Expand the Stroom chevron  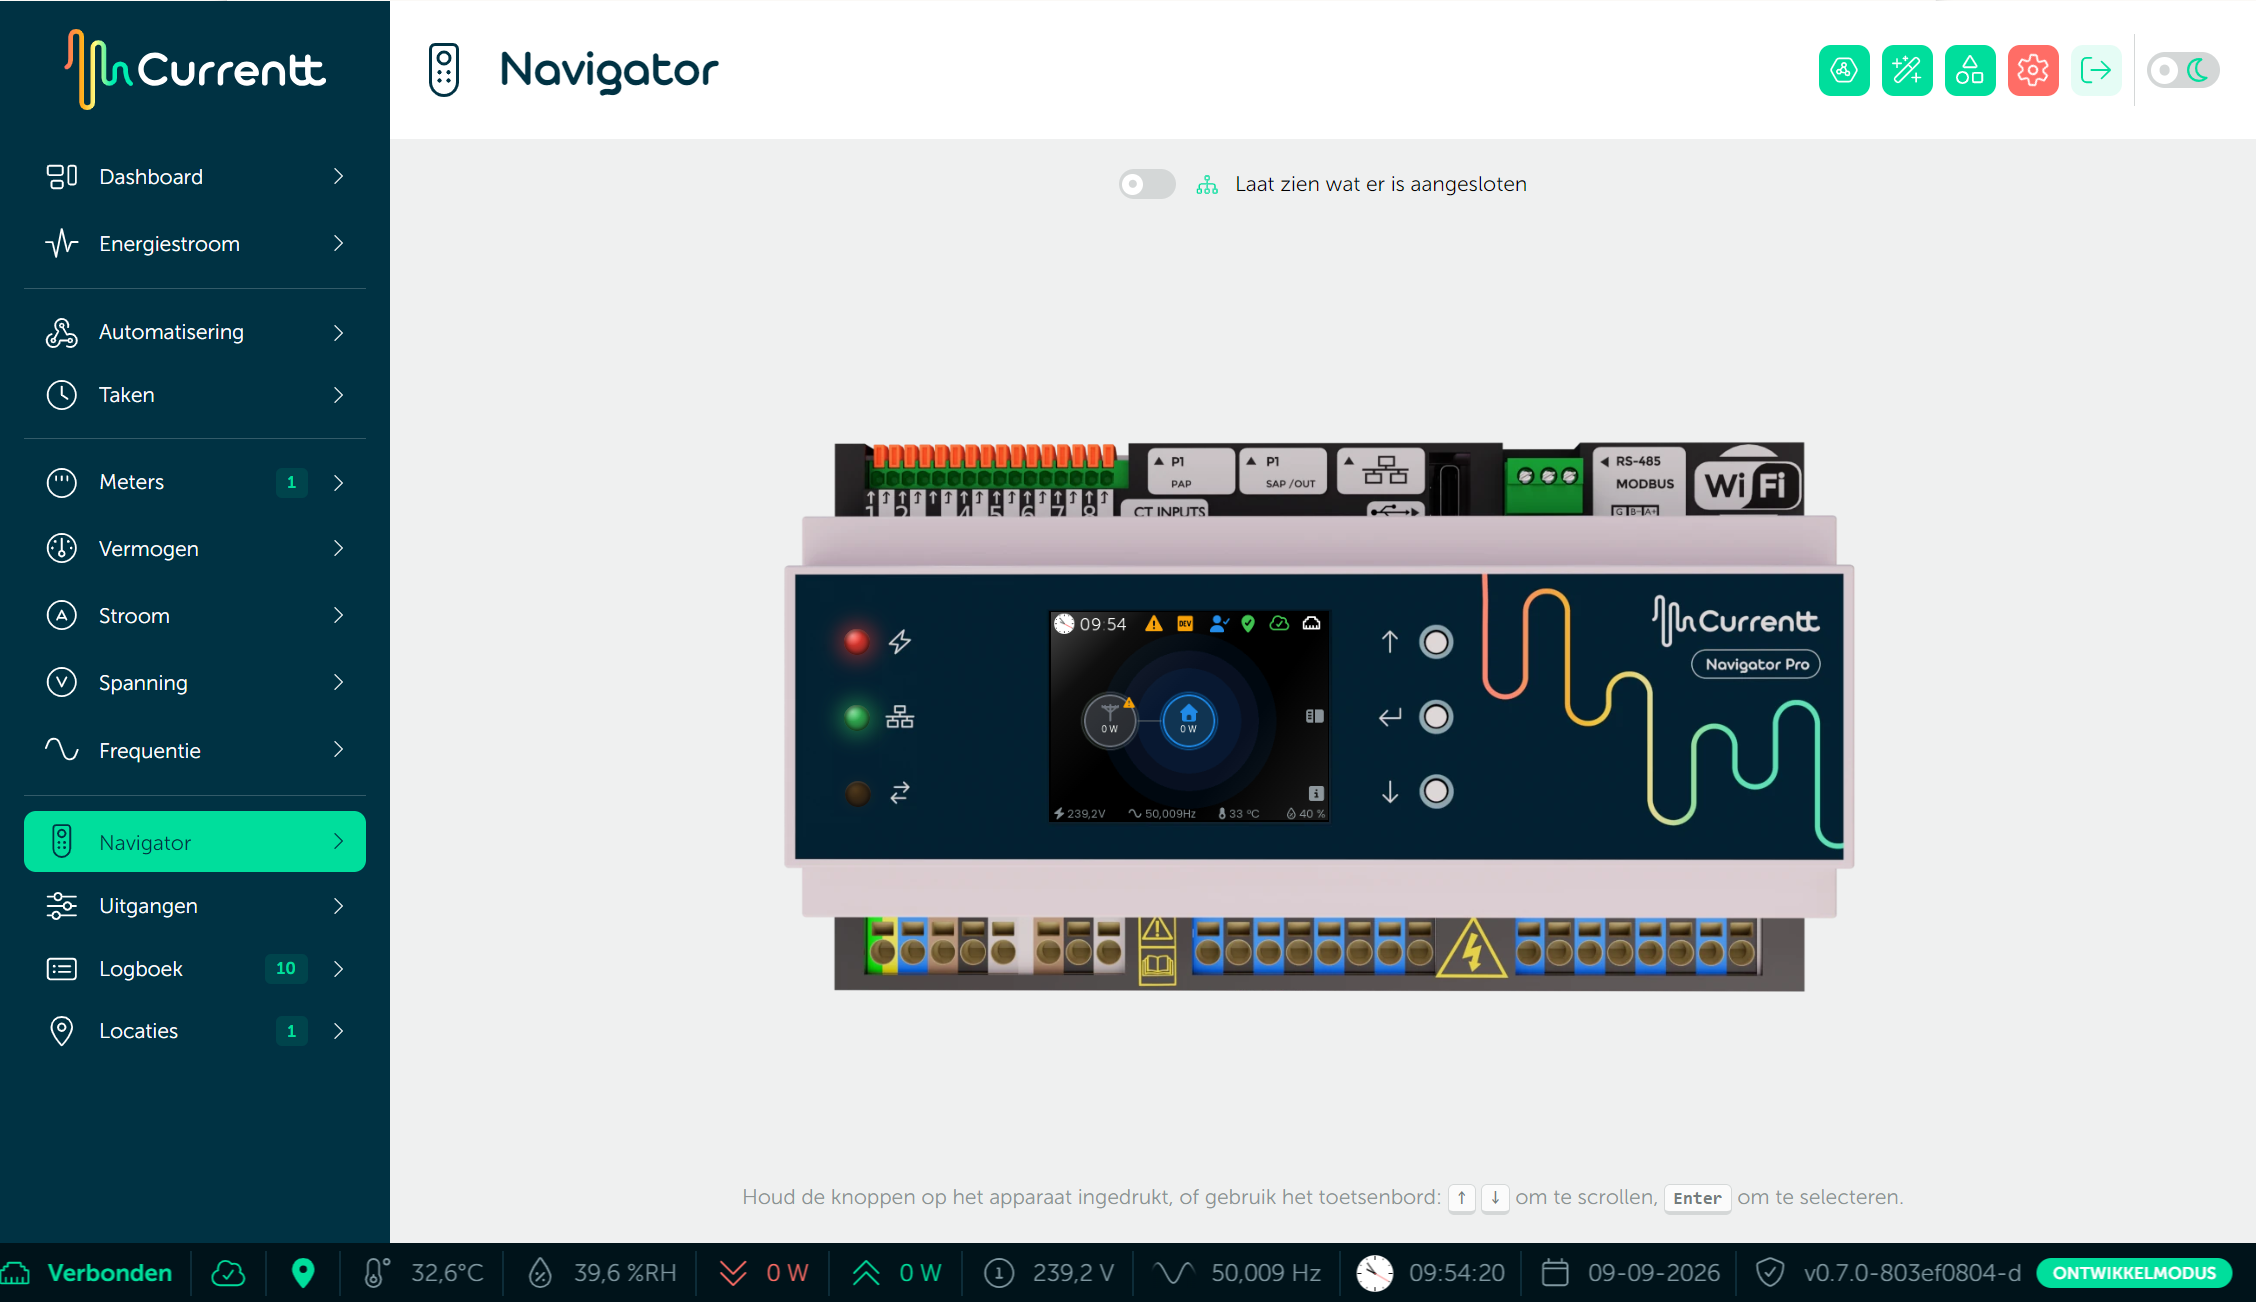339,616
